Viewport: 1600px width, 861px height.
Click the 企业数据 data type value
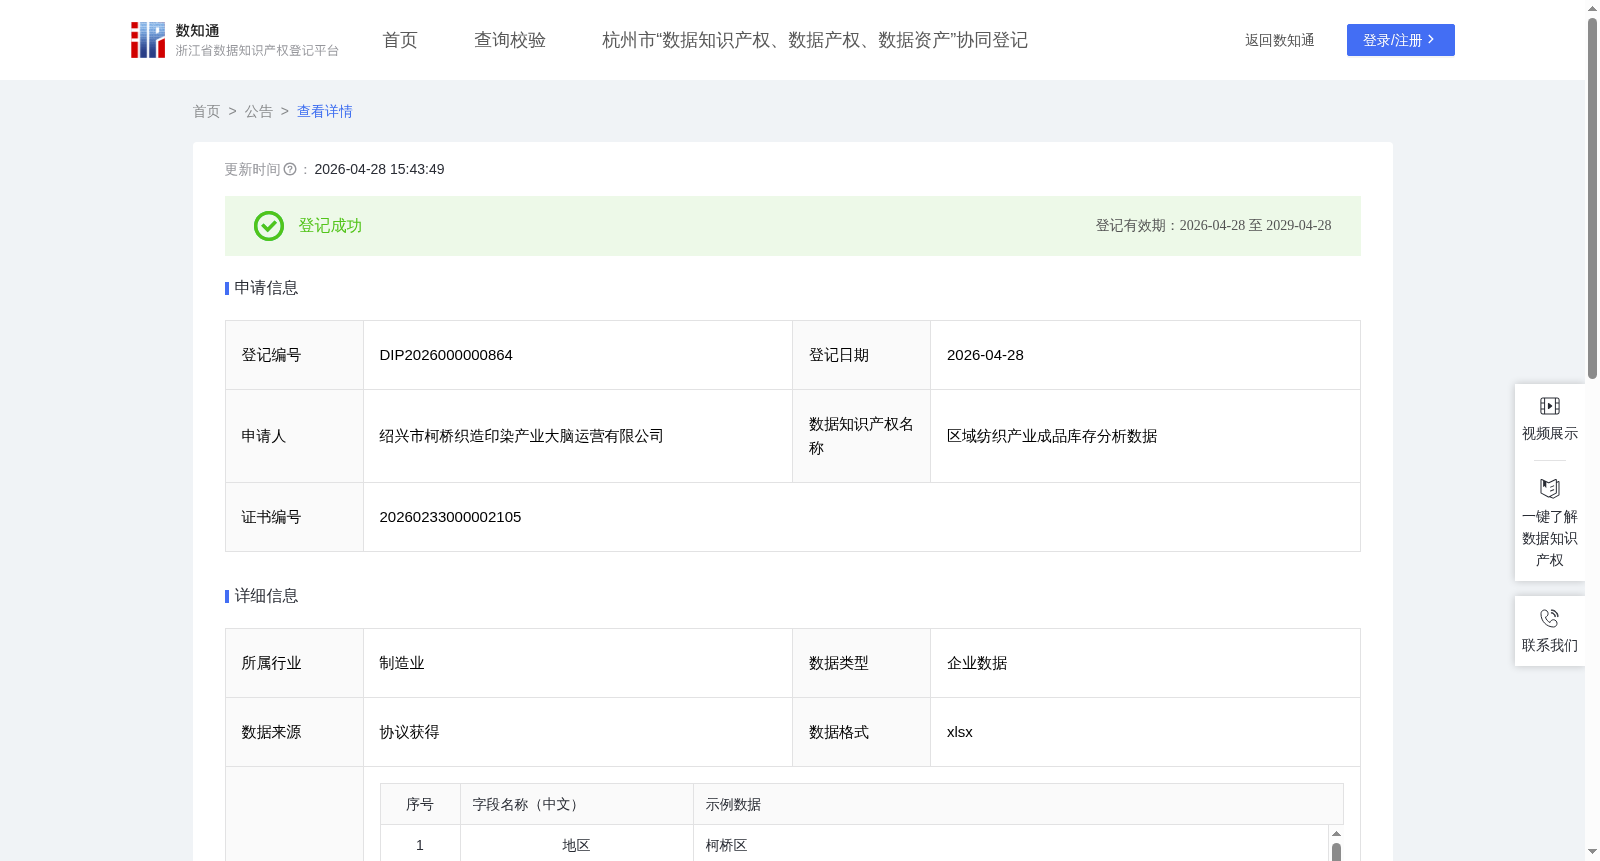(x=977, y=663)
